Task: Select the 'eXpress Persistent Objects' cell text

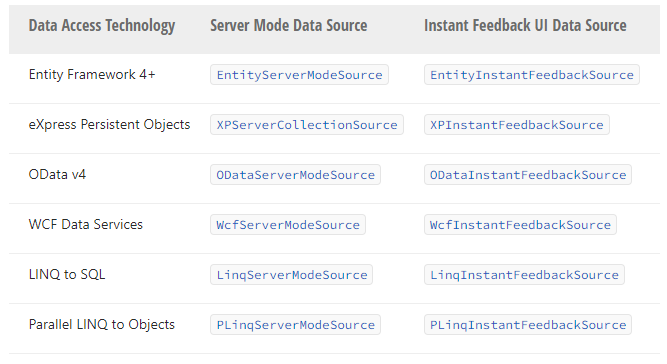Action: [109, 124]
